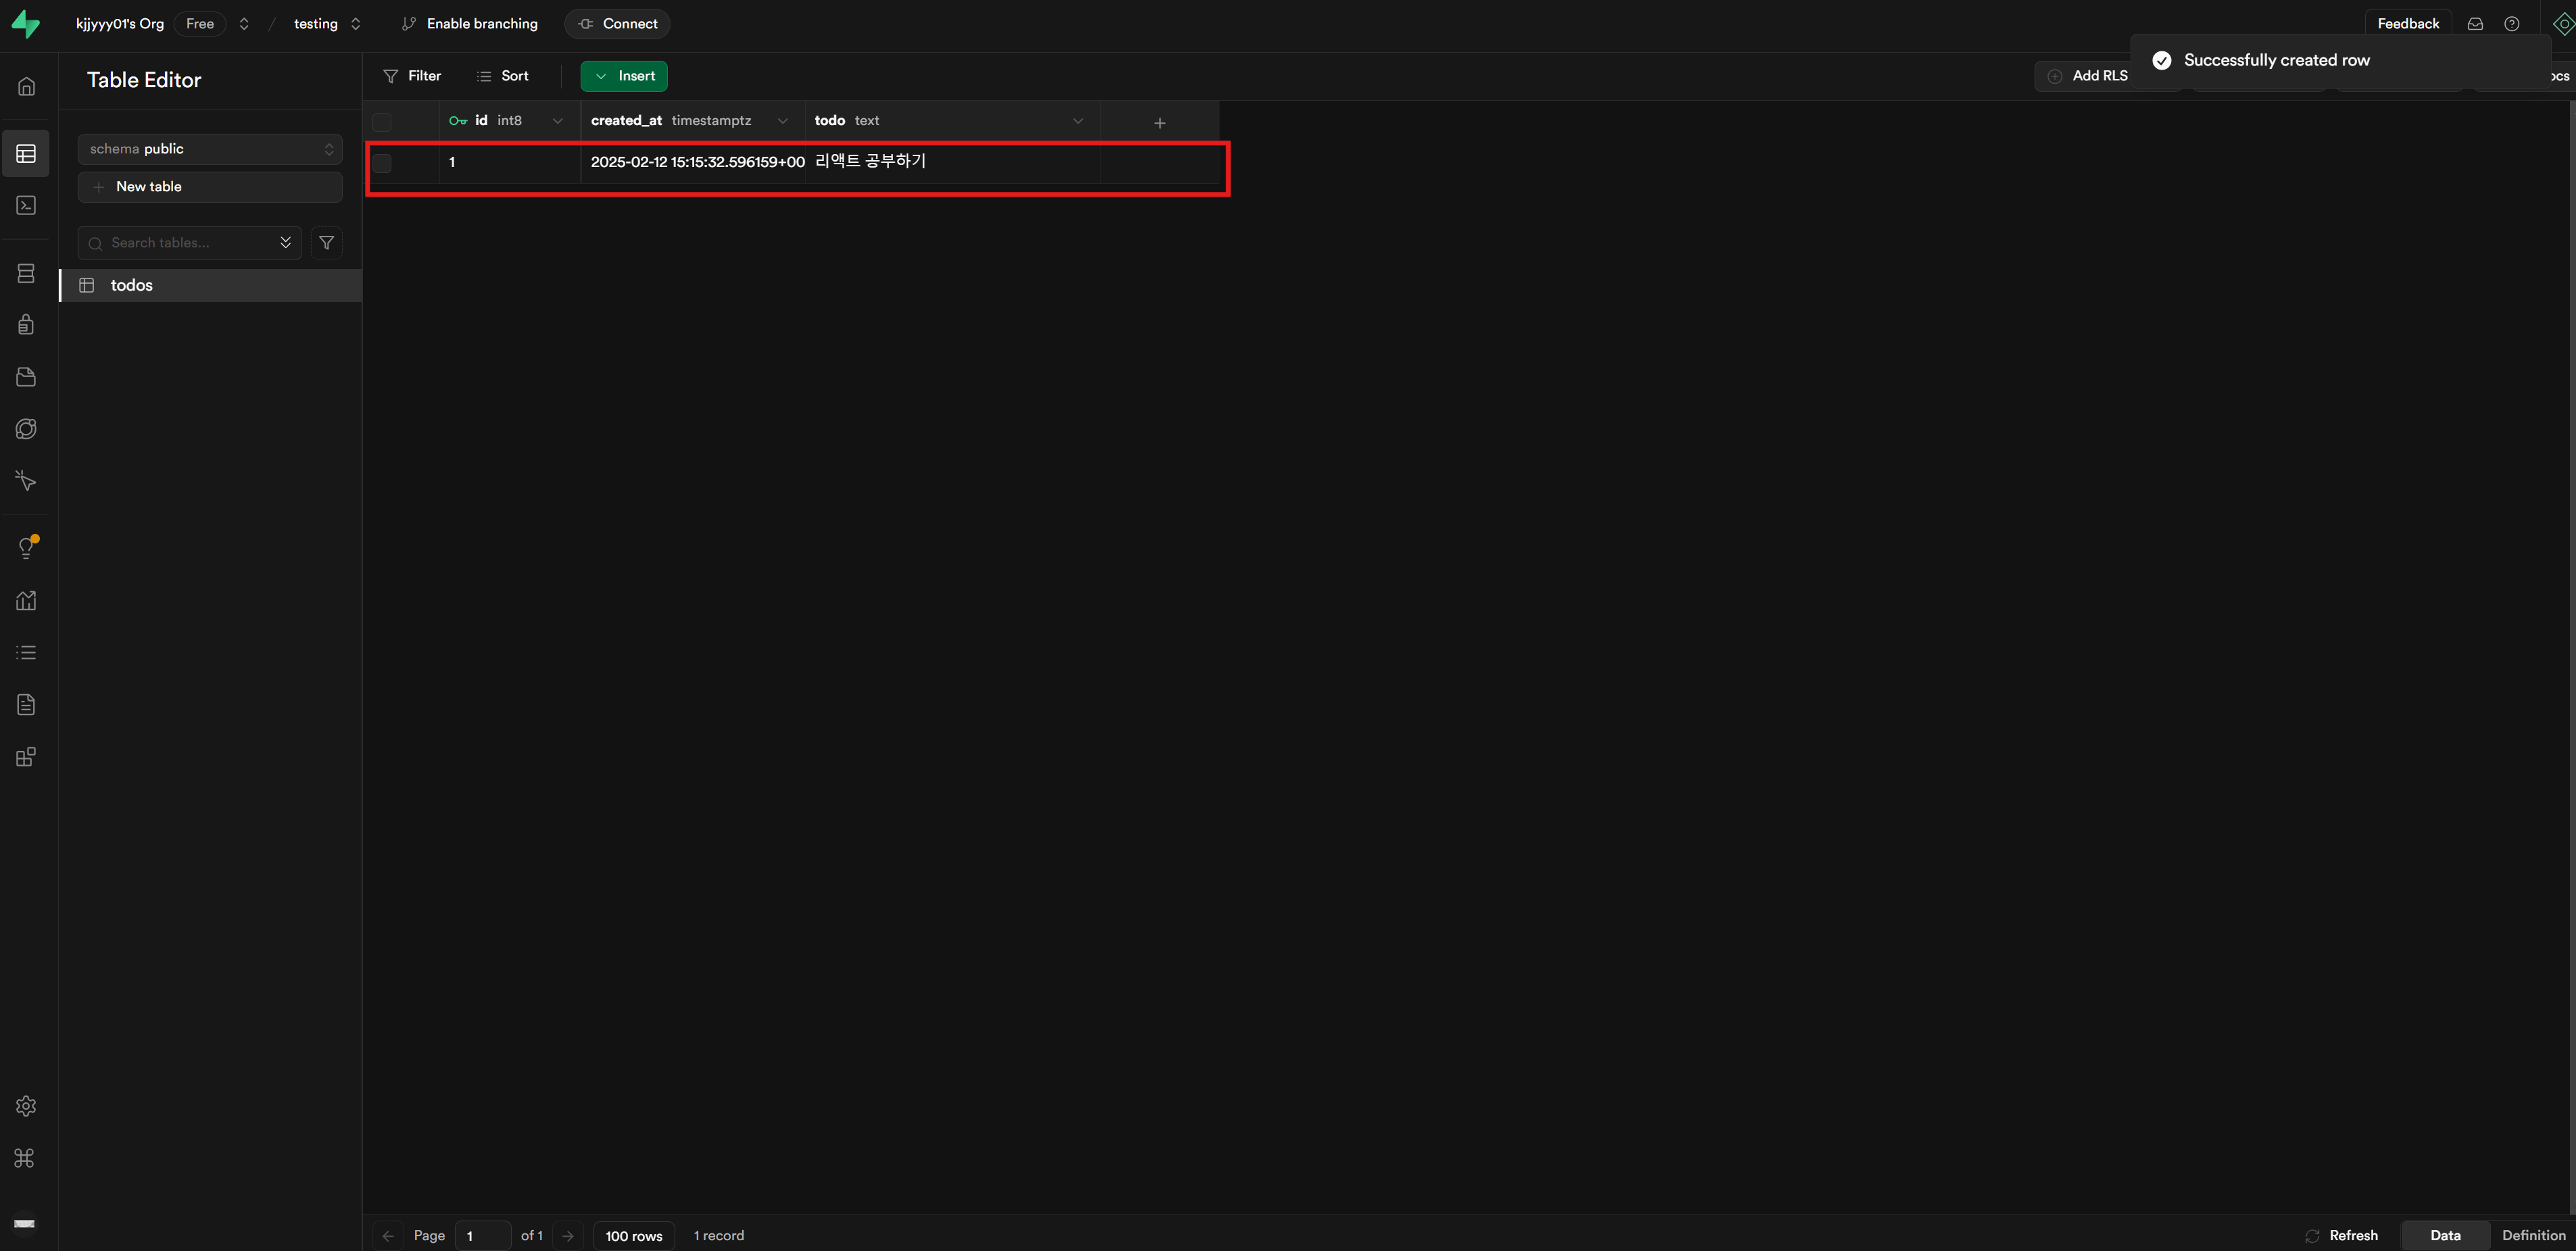Open the Realtime cursor icon
Viewport: 2576px width, 1251px height.
26,481
